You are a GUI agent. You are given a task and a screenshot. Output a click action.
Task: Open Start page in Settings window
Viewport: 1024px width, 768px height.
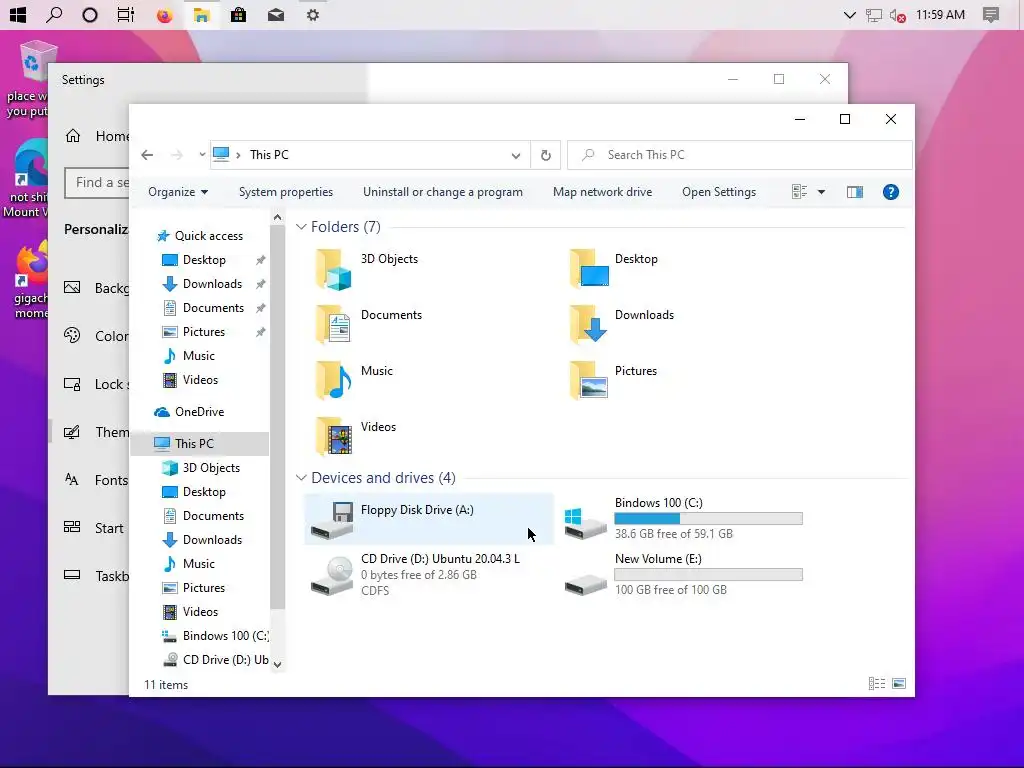[95, 528]
